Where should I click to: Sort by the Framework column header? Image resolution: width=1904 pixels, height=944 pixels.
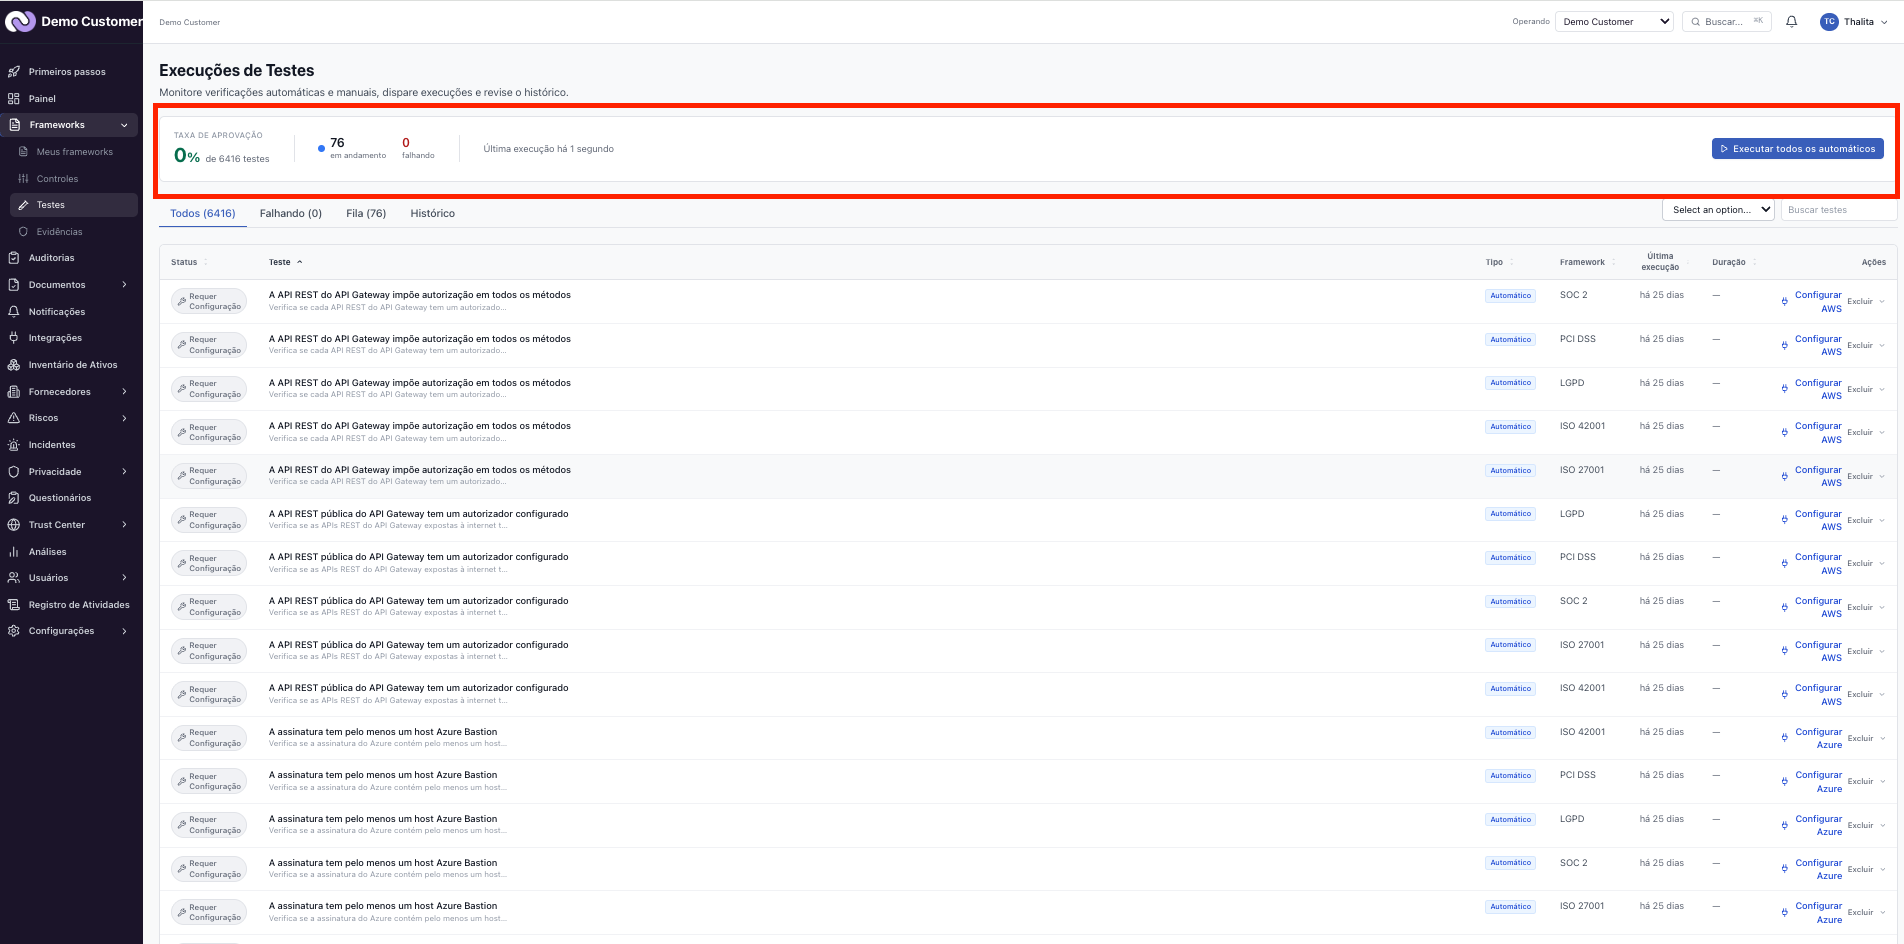[1587, 262]
